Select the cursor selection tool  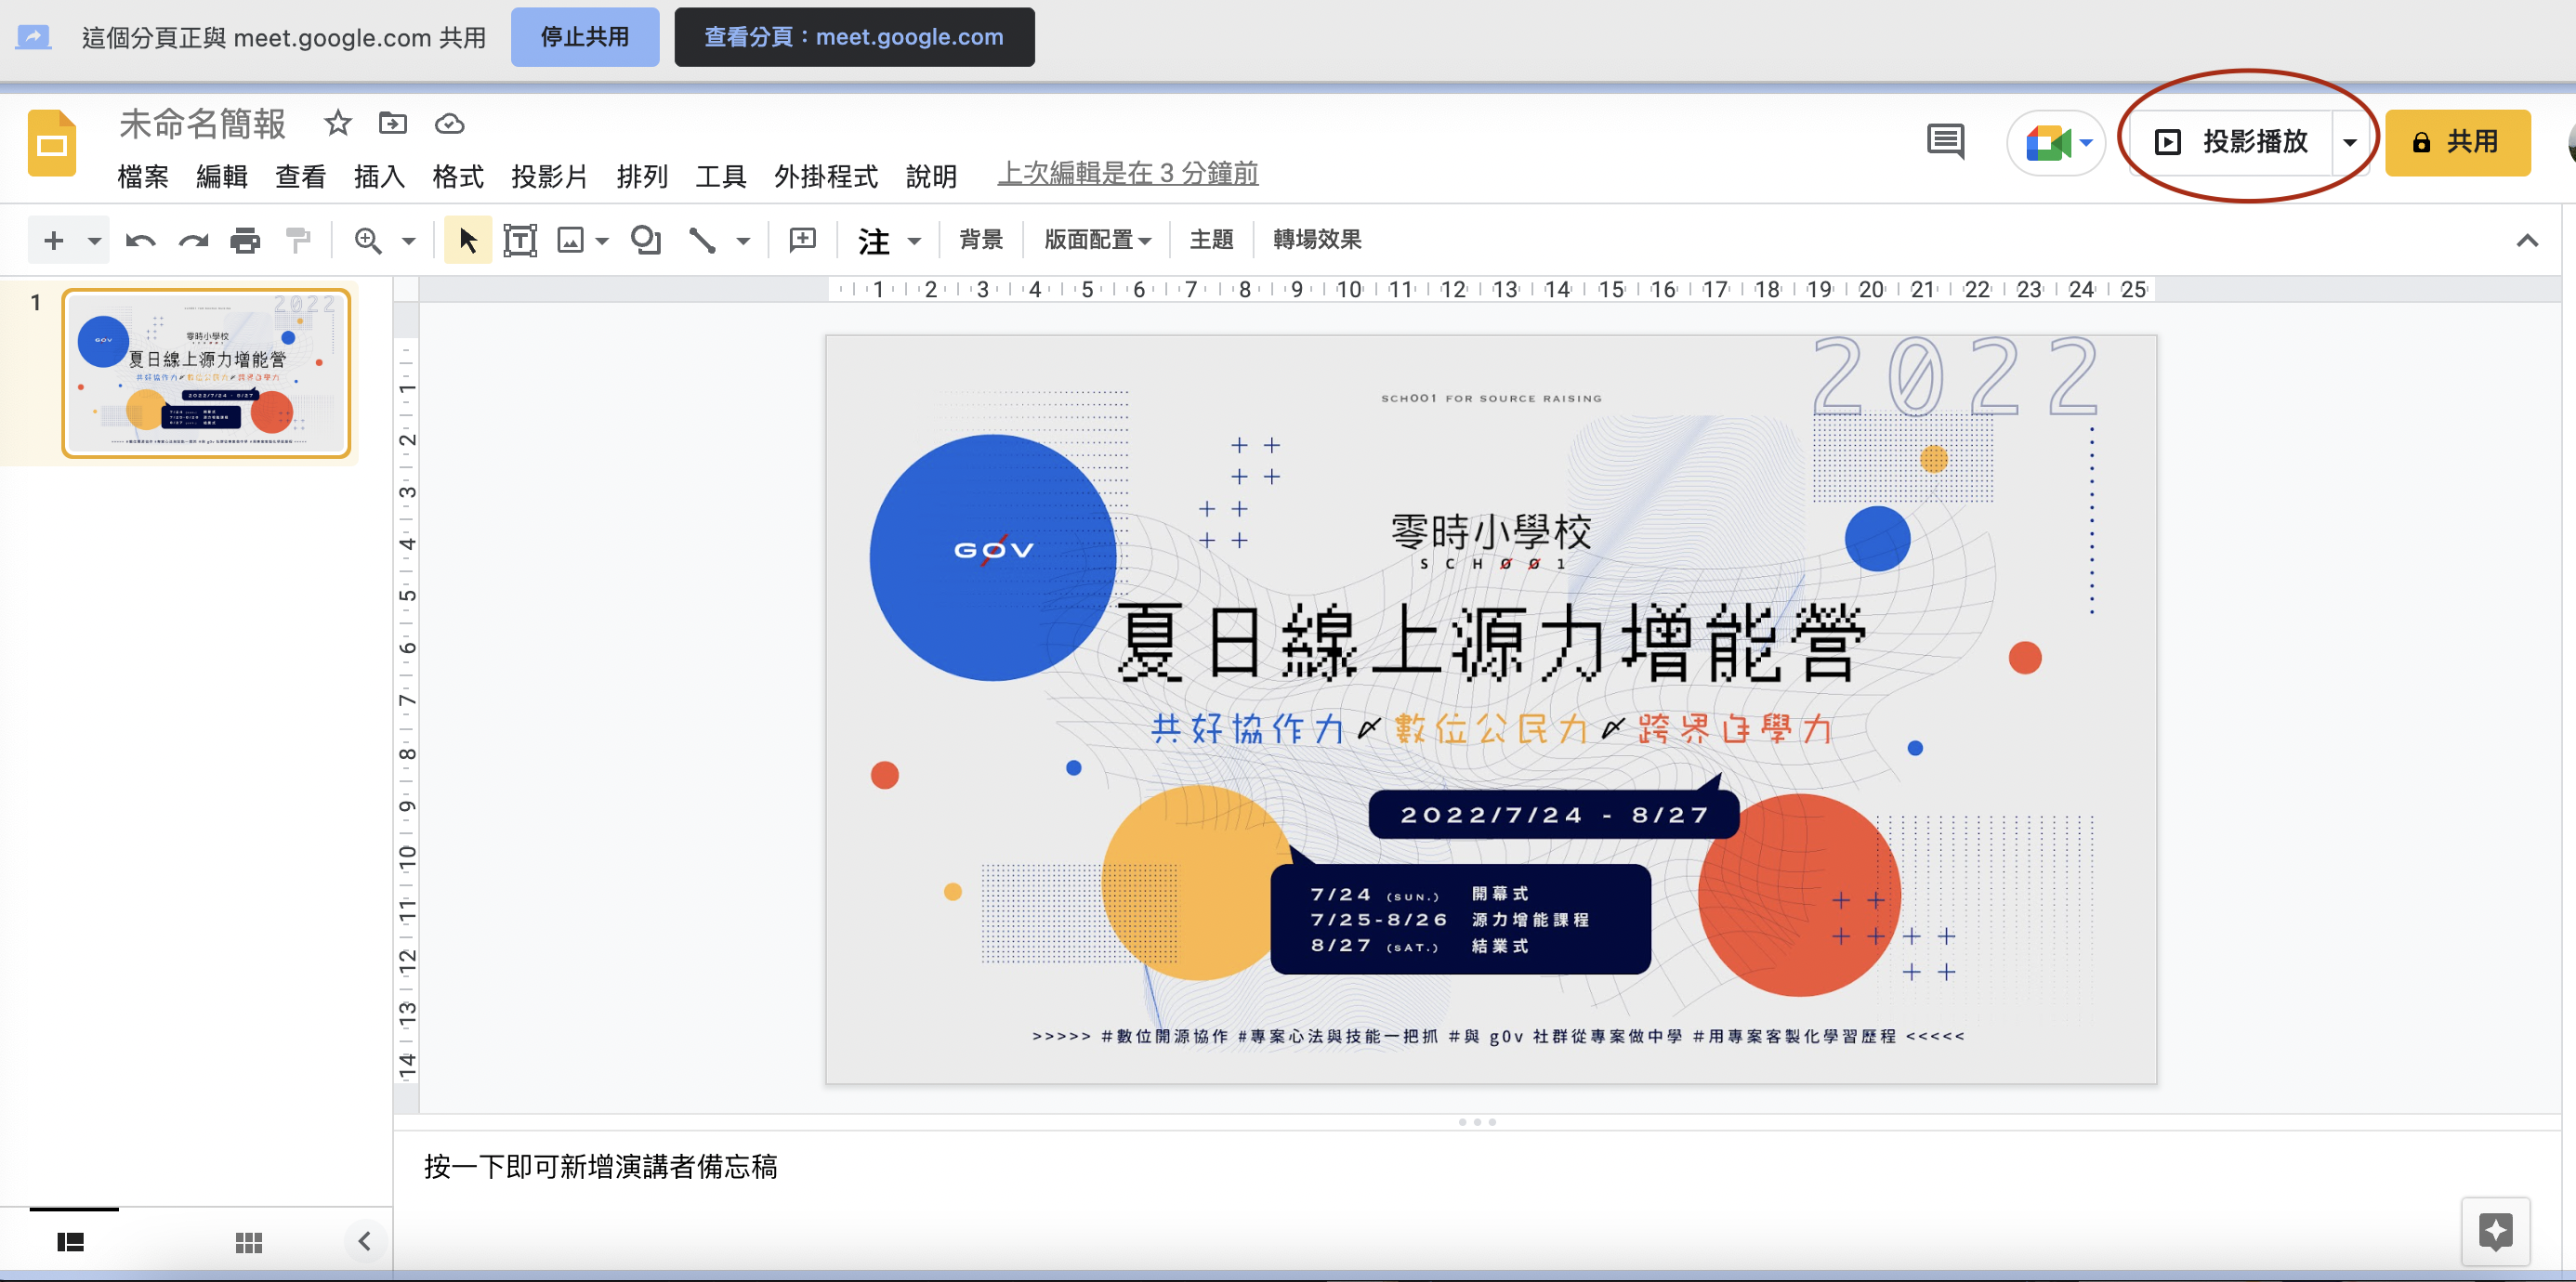(x=467, y=240)
